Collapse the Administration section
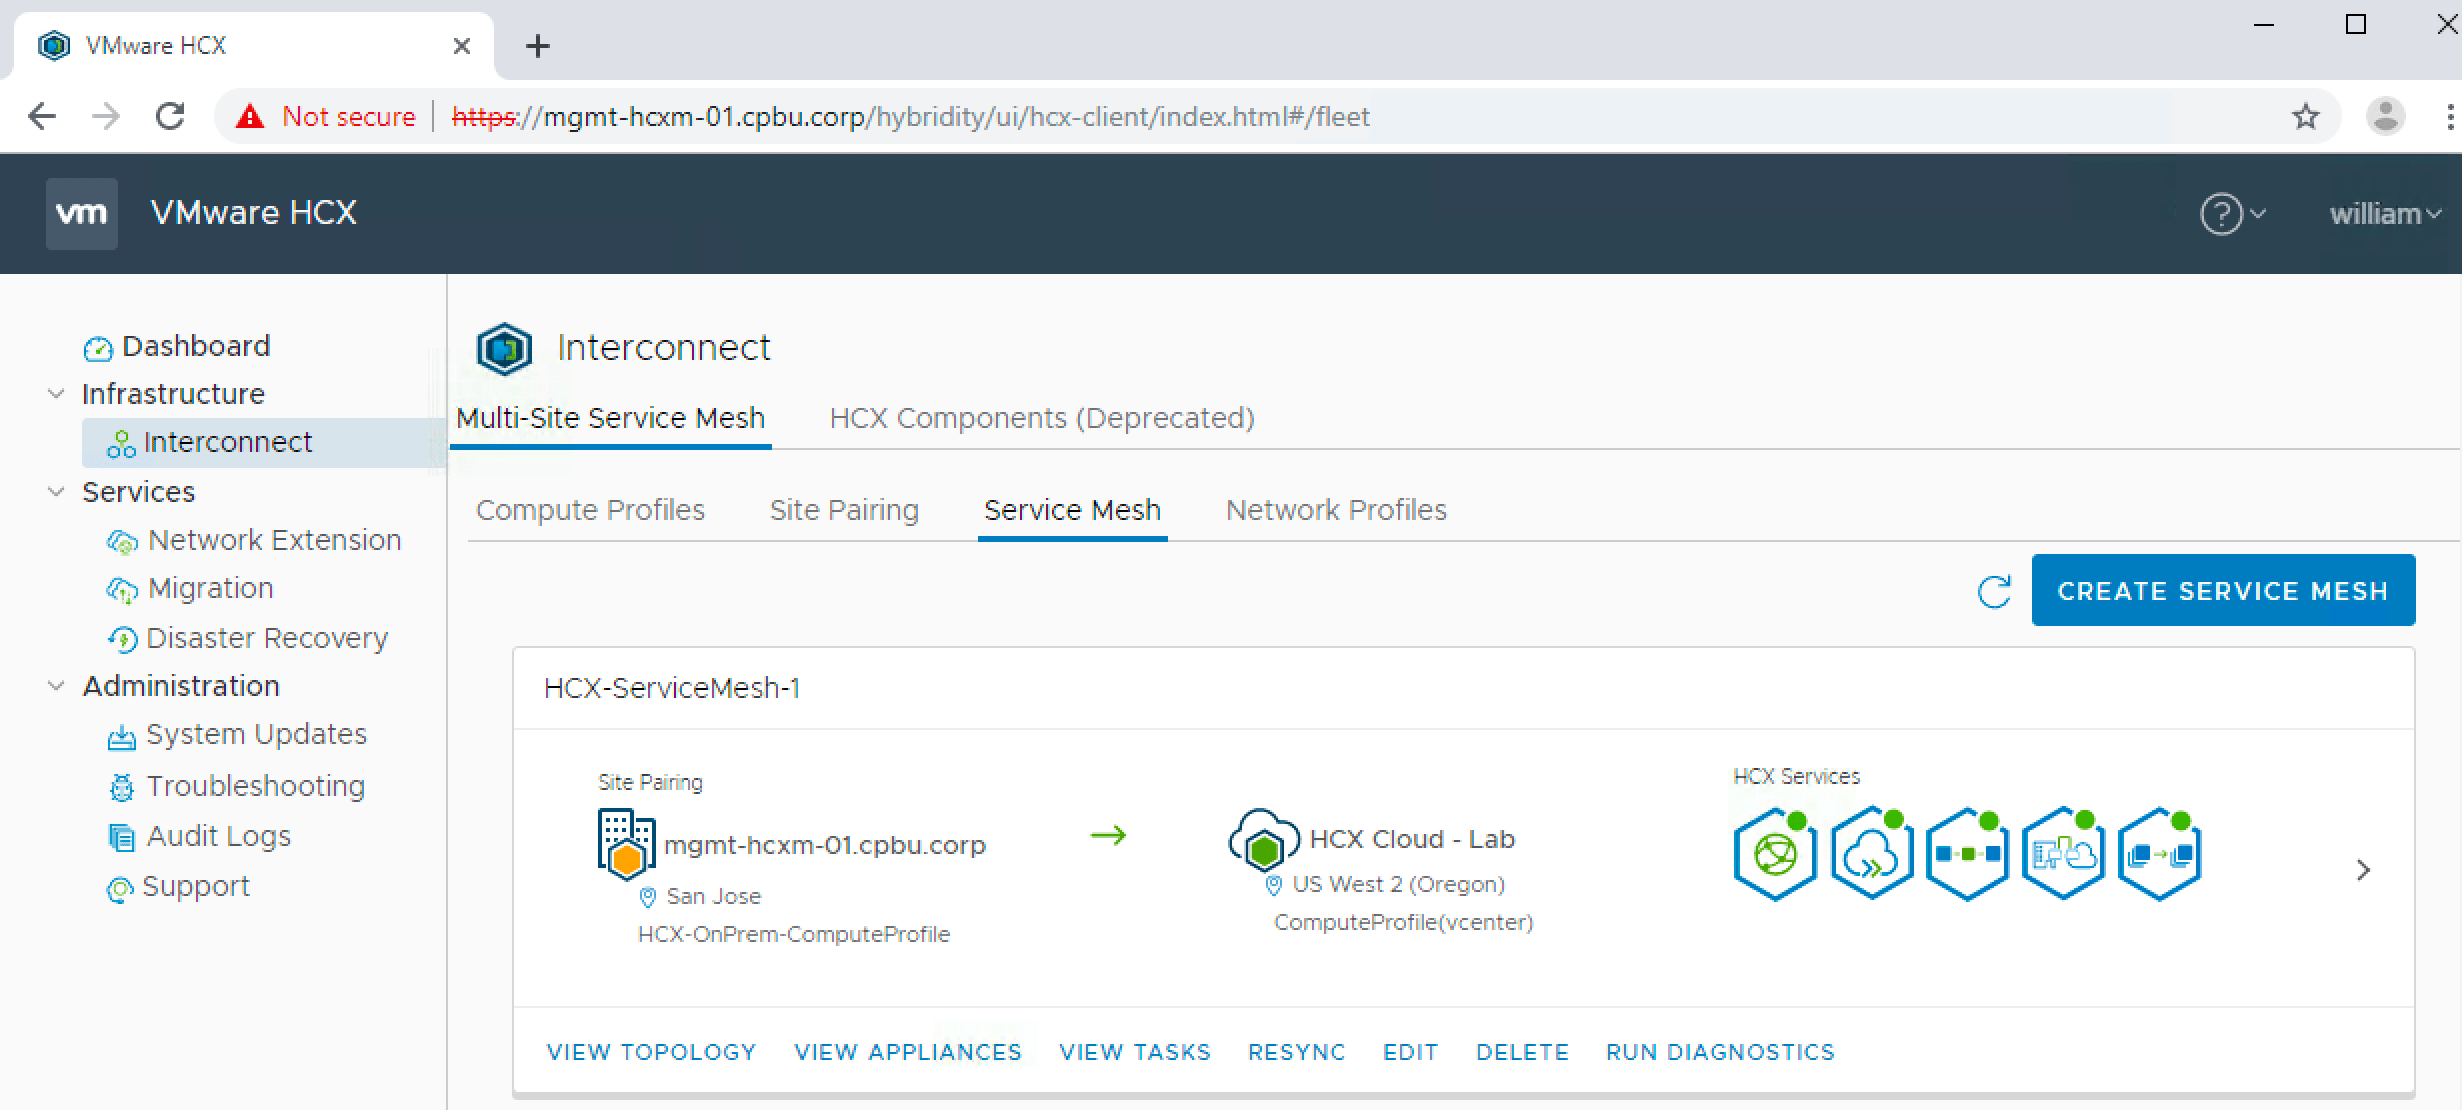Viewport: 2462px width, 1110px height. click(x=55, y=686)
